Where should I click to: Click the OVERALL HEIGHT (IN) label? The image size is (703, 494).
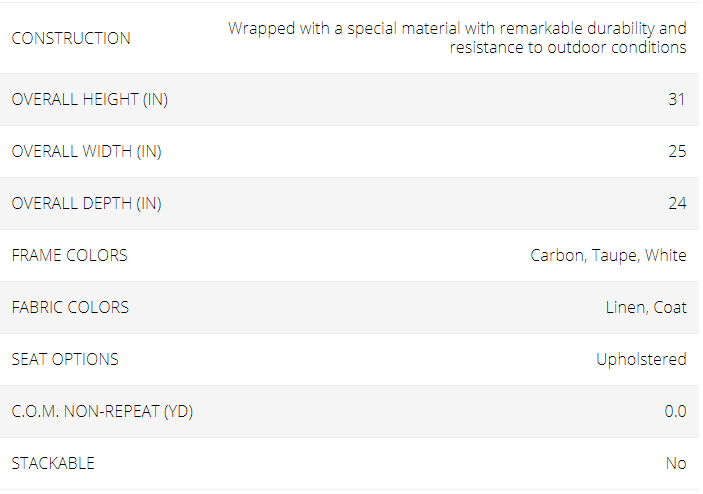pyautogui.click(x=90, y=100)
